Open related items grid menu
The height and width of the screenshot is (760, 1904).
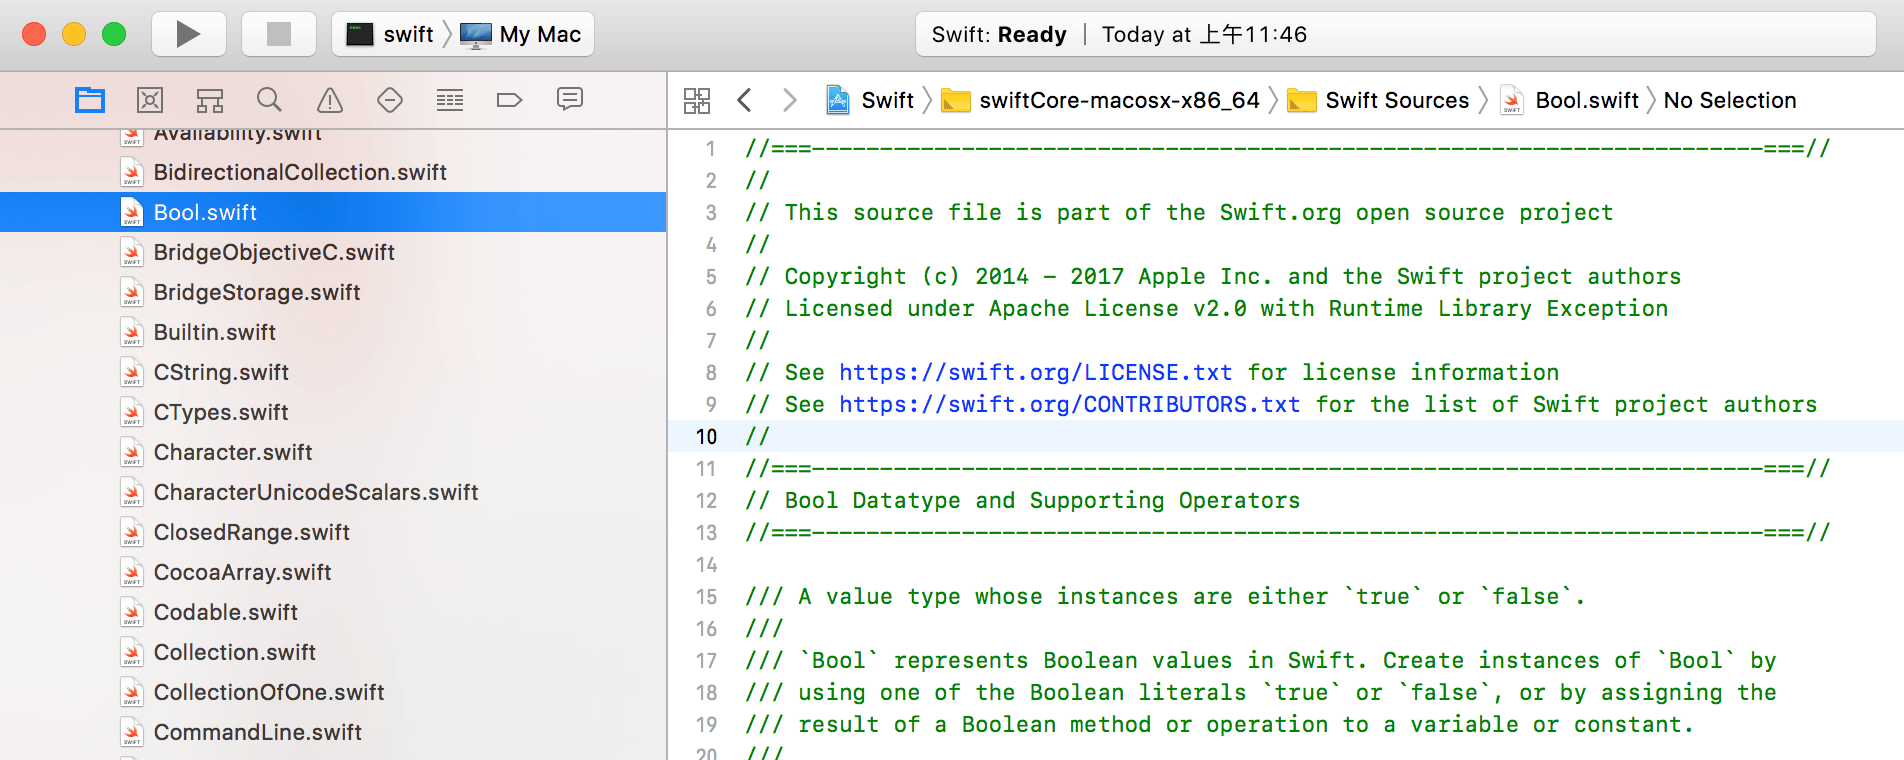pos(697,100)
